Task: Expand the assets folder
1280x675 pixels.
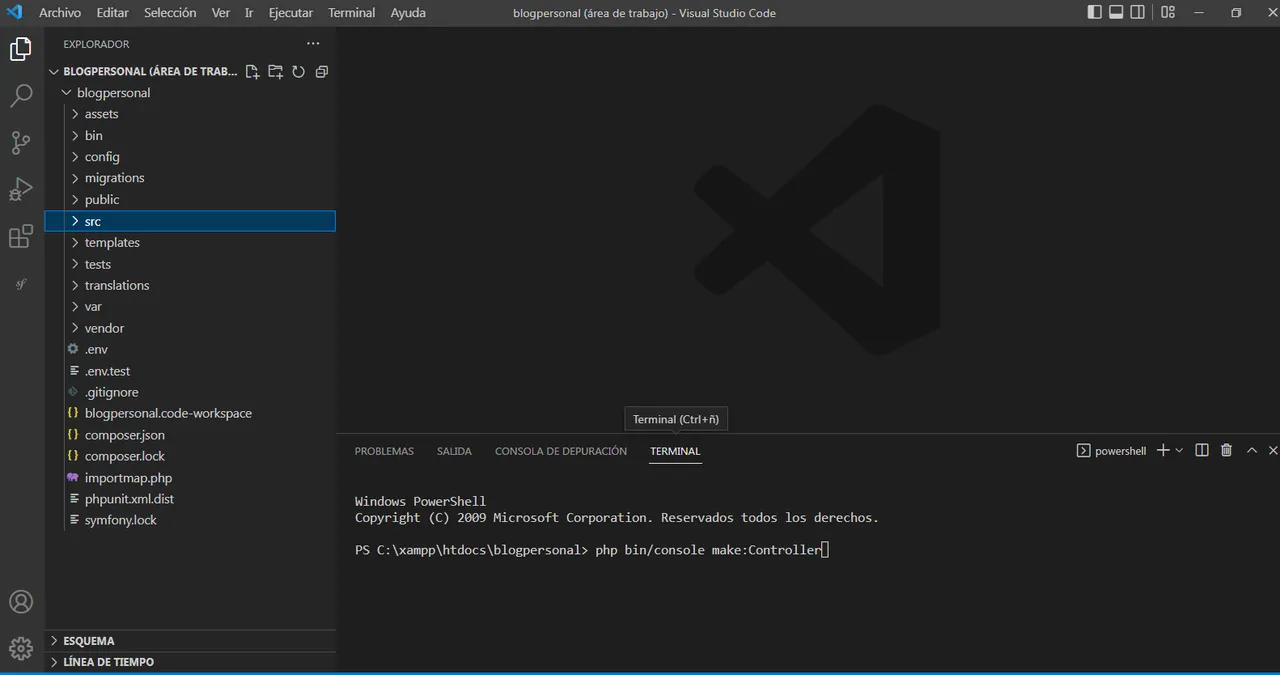Action: click(75, 114)
